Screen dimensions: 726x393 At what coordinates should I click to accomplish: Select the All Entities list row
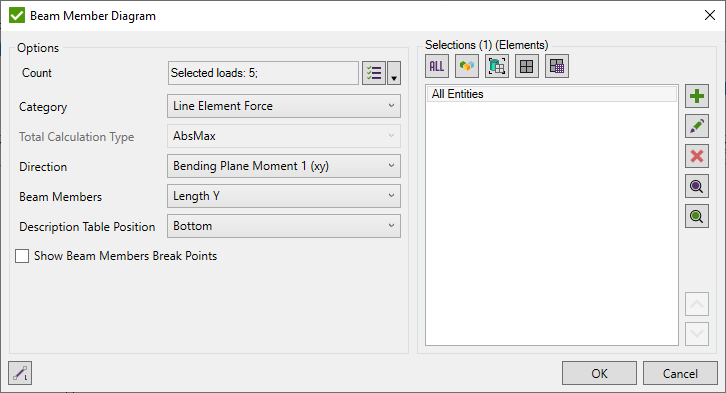[x=551, y=94]
